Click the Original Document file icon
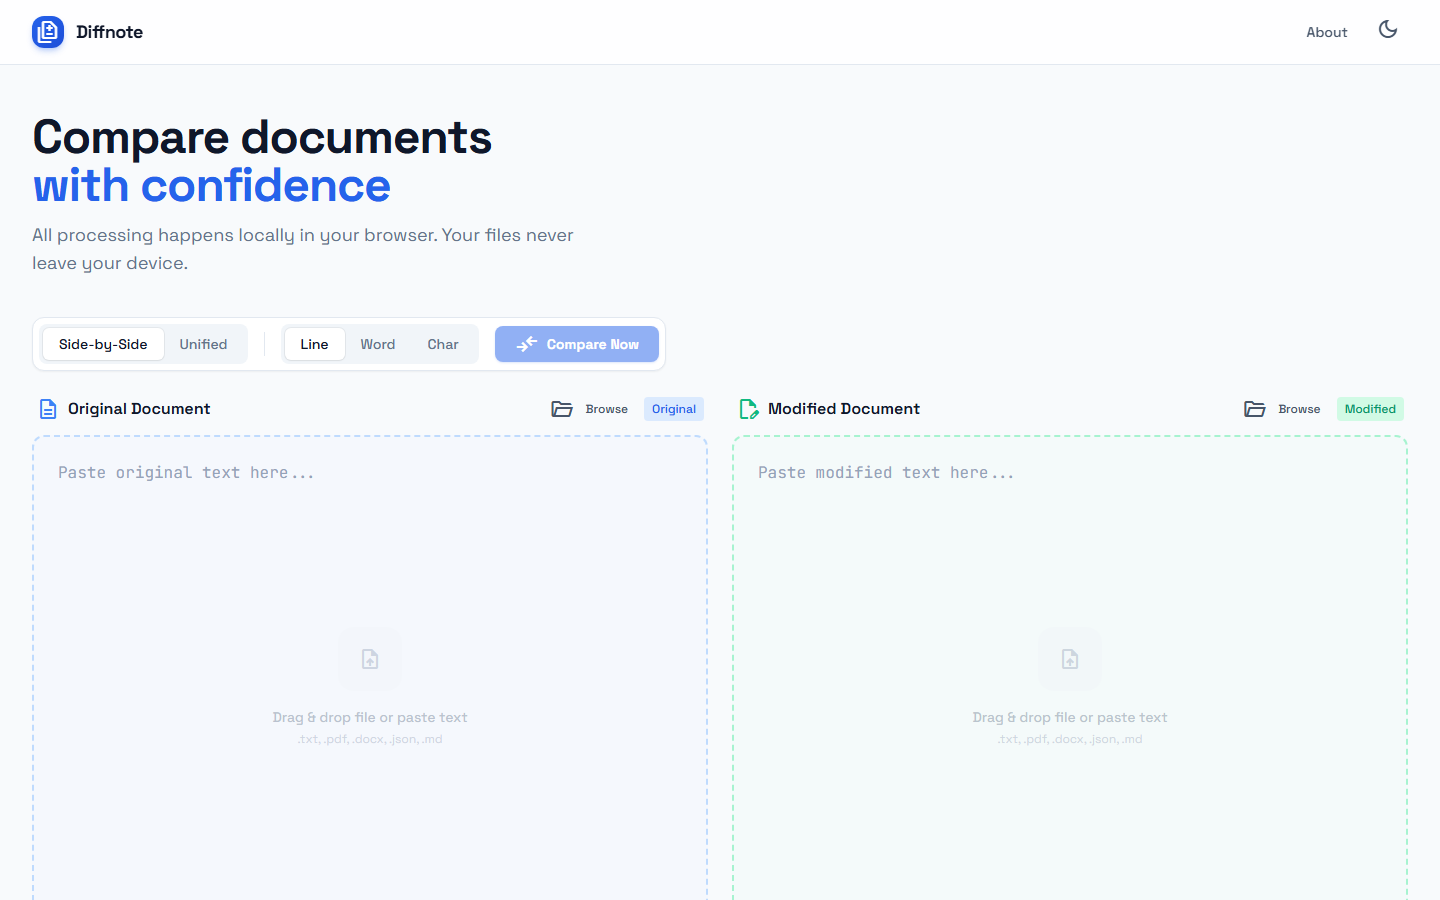The width and height of the screenshot is (1440, 900). 48,409
